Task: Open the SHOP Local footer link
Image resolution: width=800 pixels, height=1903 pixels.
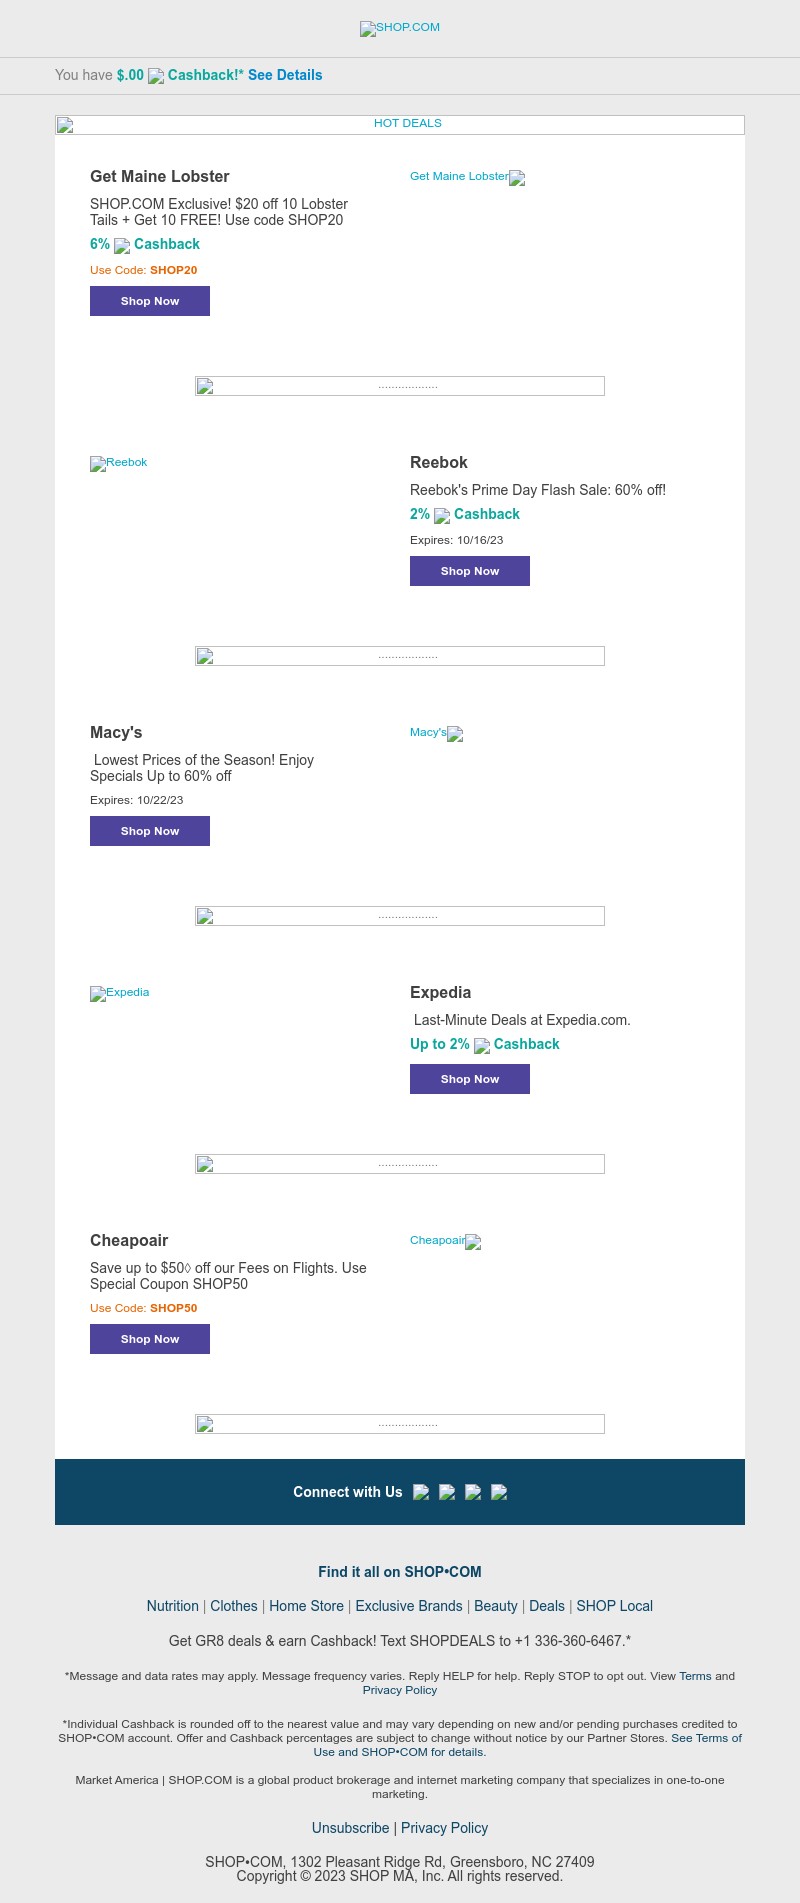Action: click(x=614, y=1606)
